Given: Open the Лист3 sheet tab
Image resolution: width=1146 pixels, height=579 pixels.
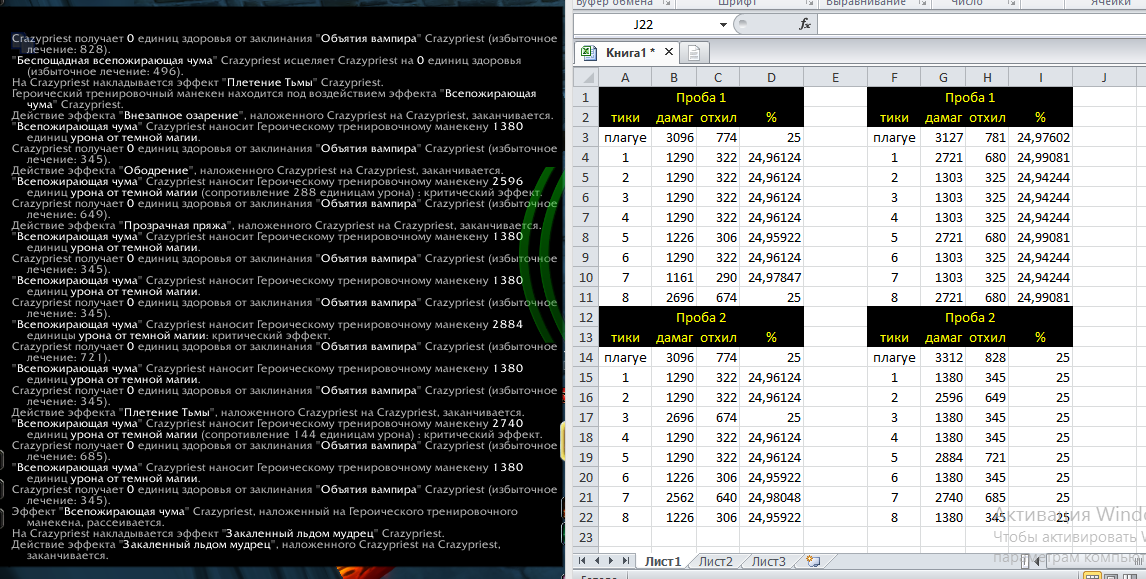Looking at the screenshot, I should pos(769,561).
